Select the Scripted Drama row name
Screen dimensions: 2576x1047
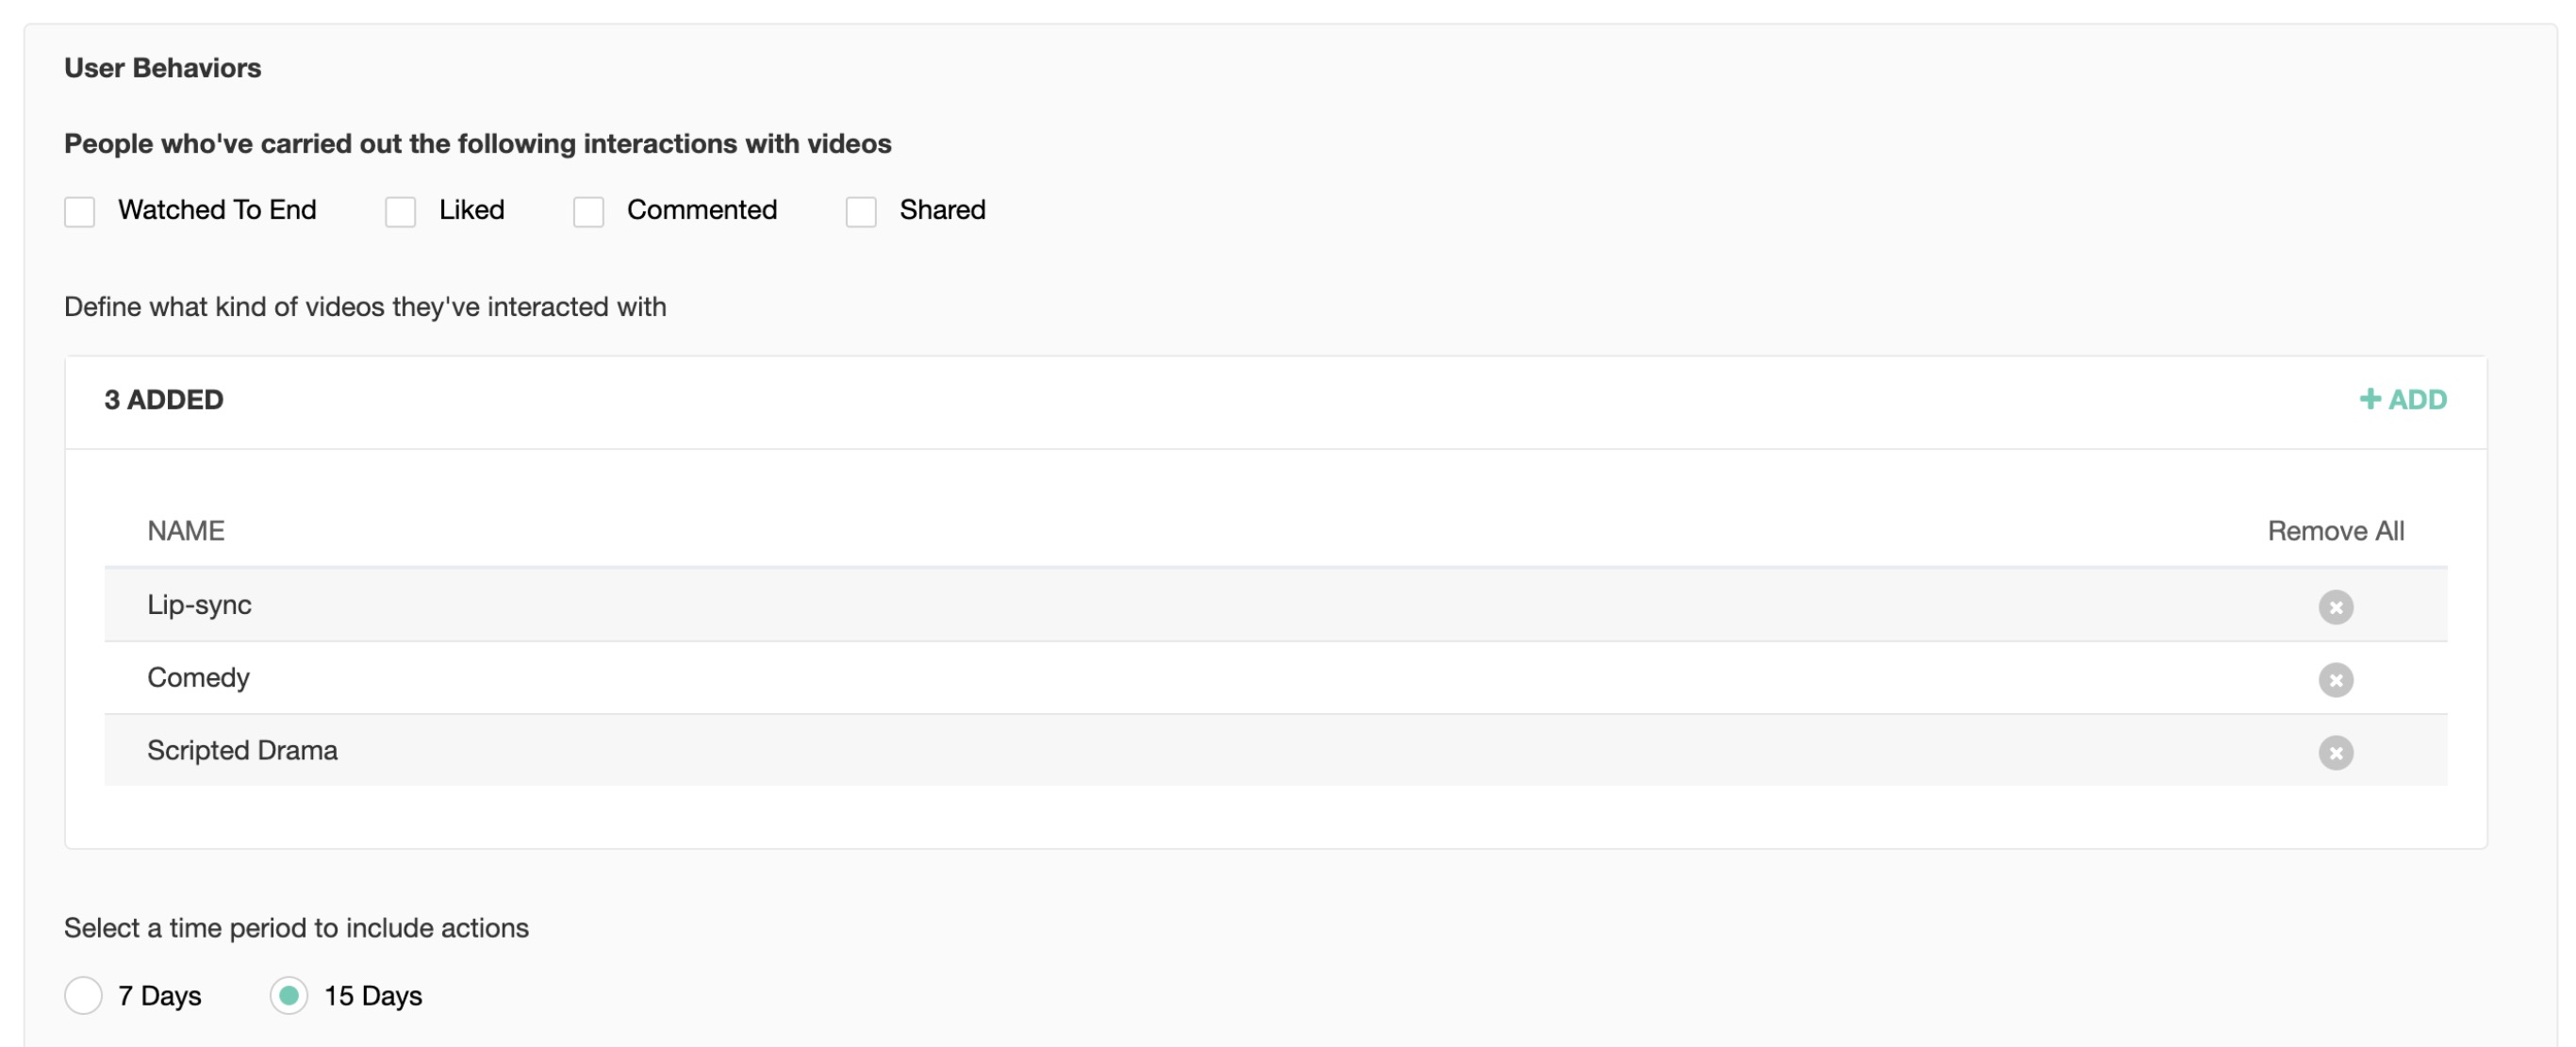pyautogui.click(x=242, y=751)
